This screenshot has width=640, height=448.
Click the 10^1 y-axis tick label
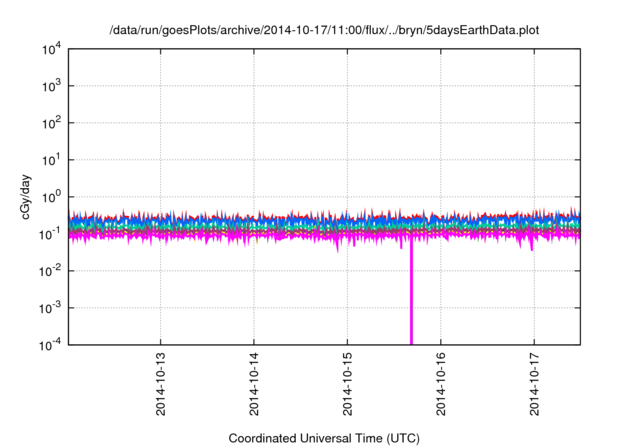51,160
